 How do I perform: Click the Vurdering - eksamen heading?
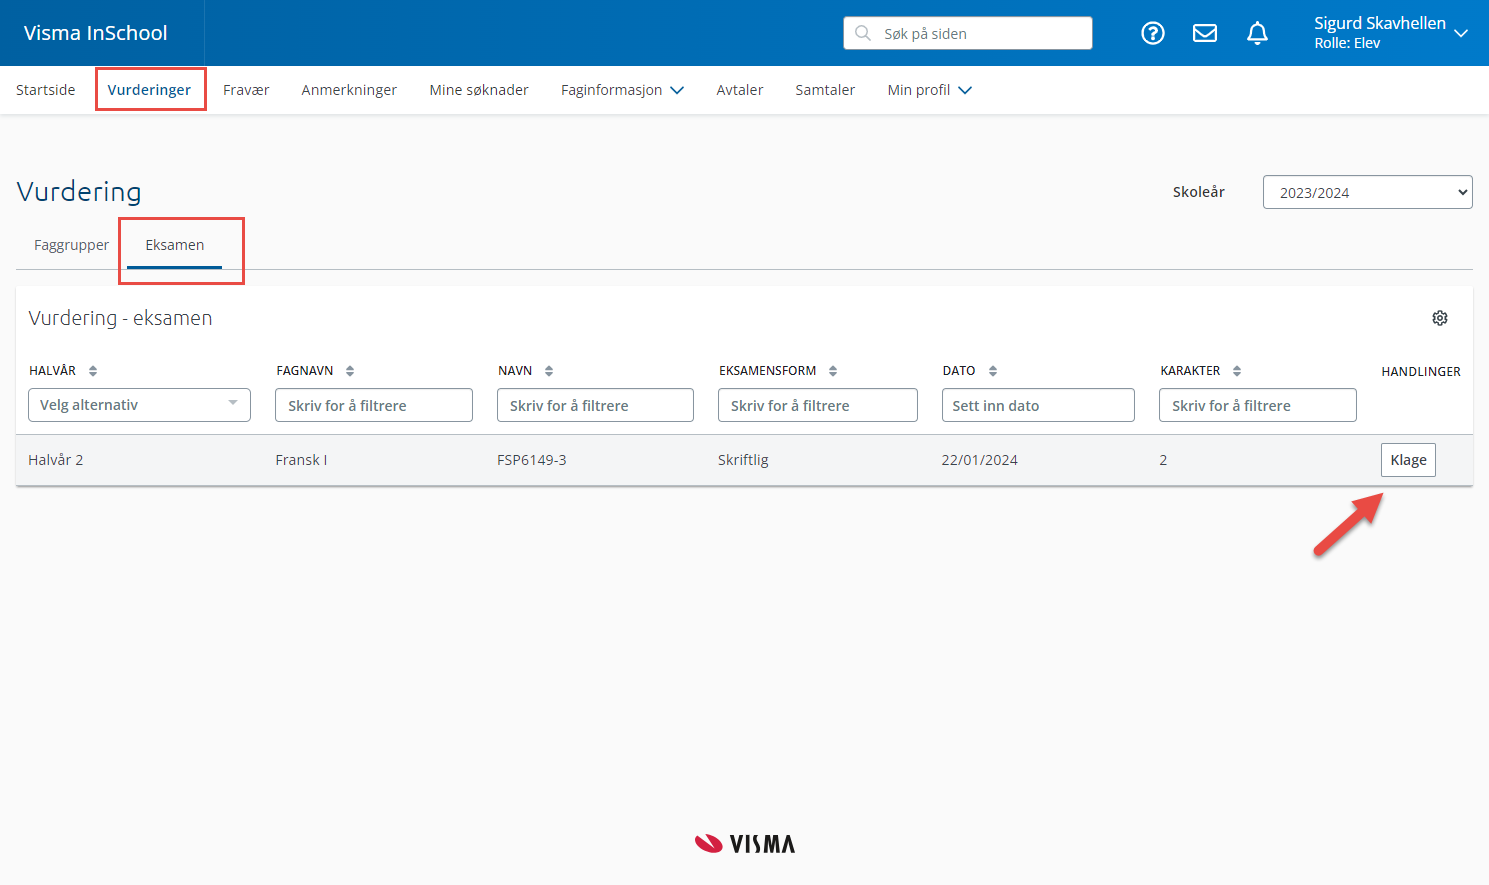(x=120, y=318)
